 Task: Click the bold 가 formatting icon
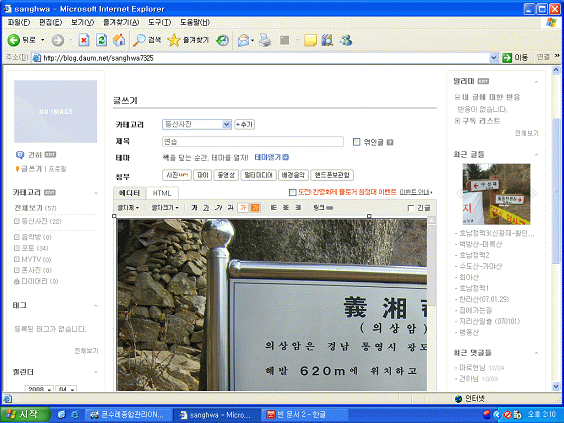(x=195, y=208)
